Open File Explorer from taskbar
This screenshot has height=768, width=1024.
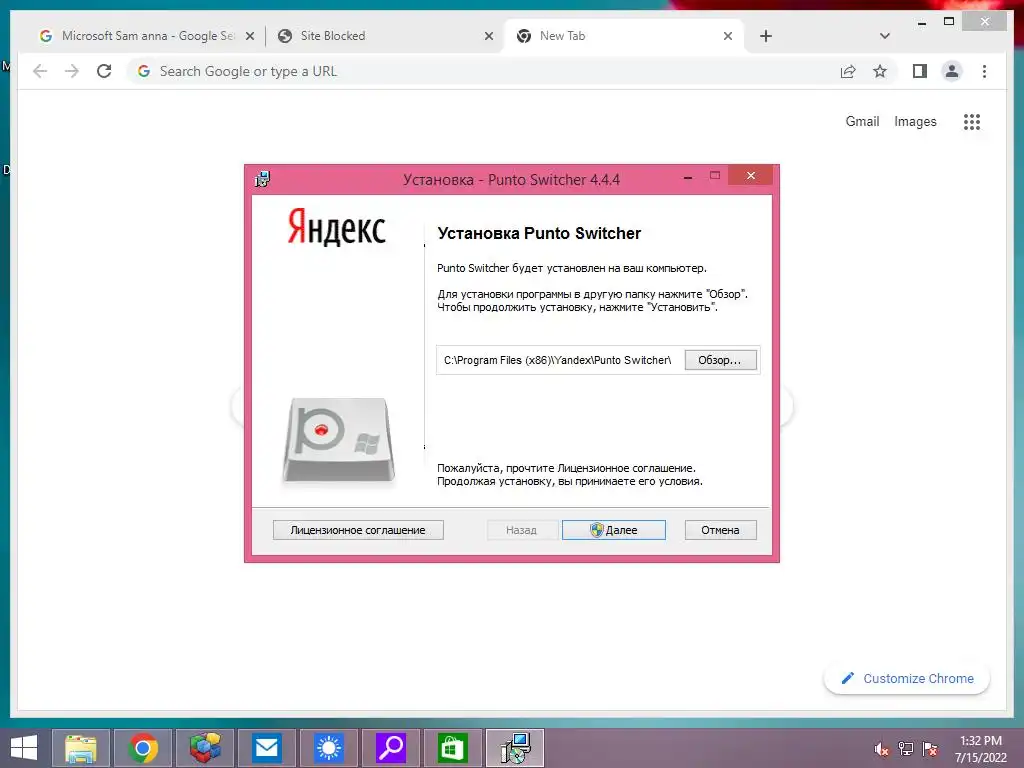(x=81, y=748)
